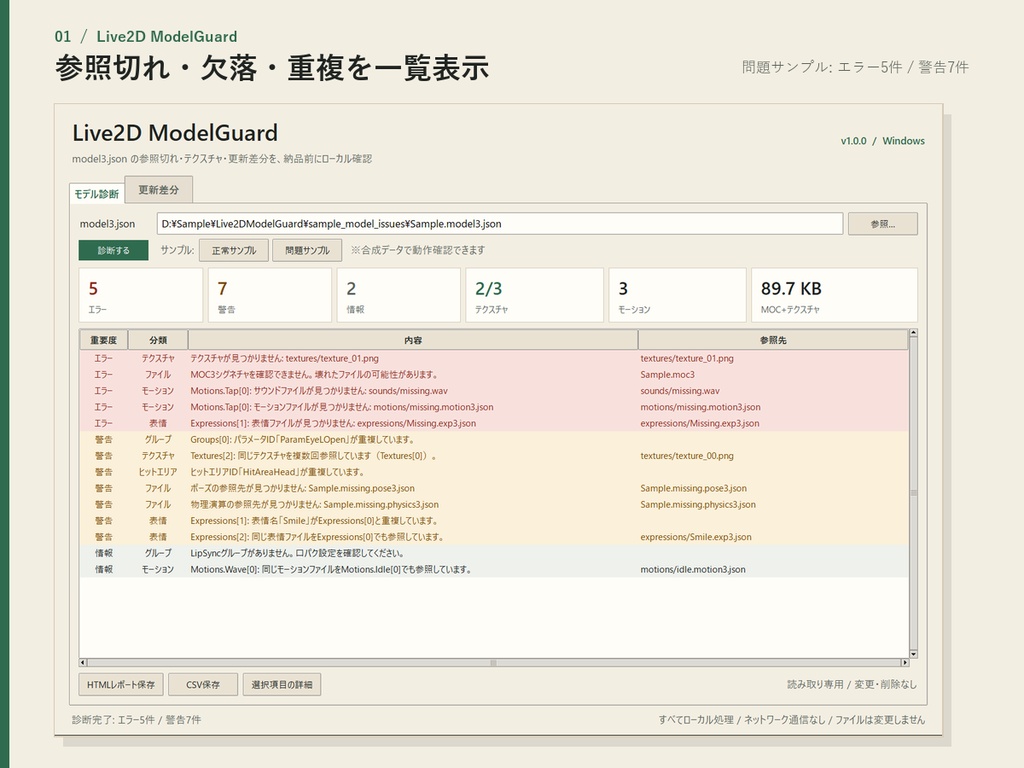
Task: Click the model3.json path input field
Action: click(x=500, y=223)
